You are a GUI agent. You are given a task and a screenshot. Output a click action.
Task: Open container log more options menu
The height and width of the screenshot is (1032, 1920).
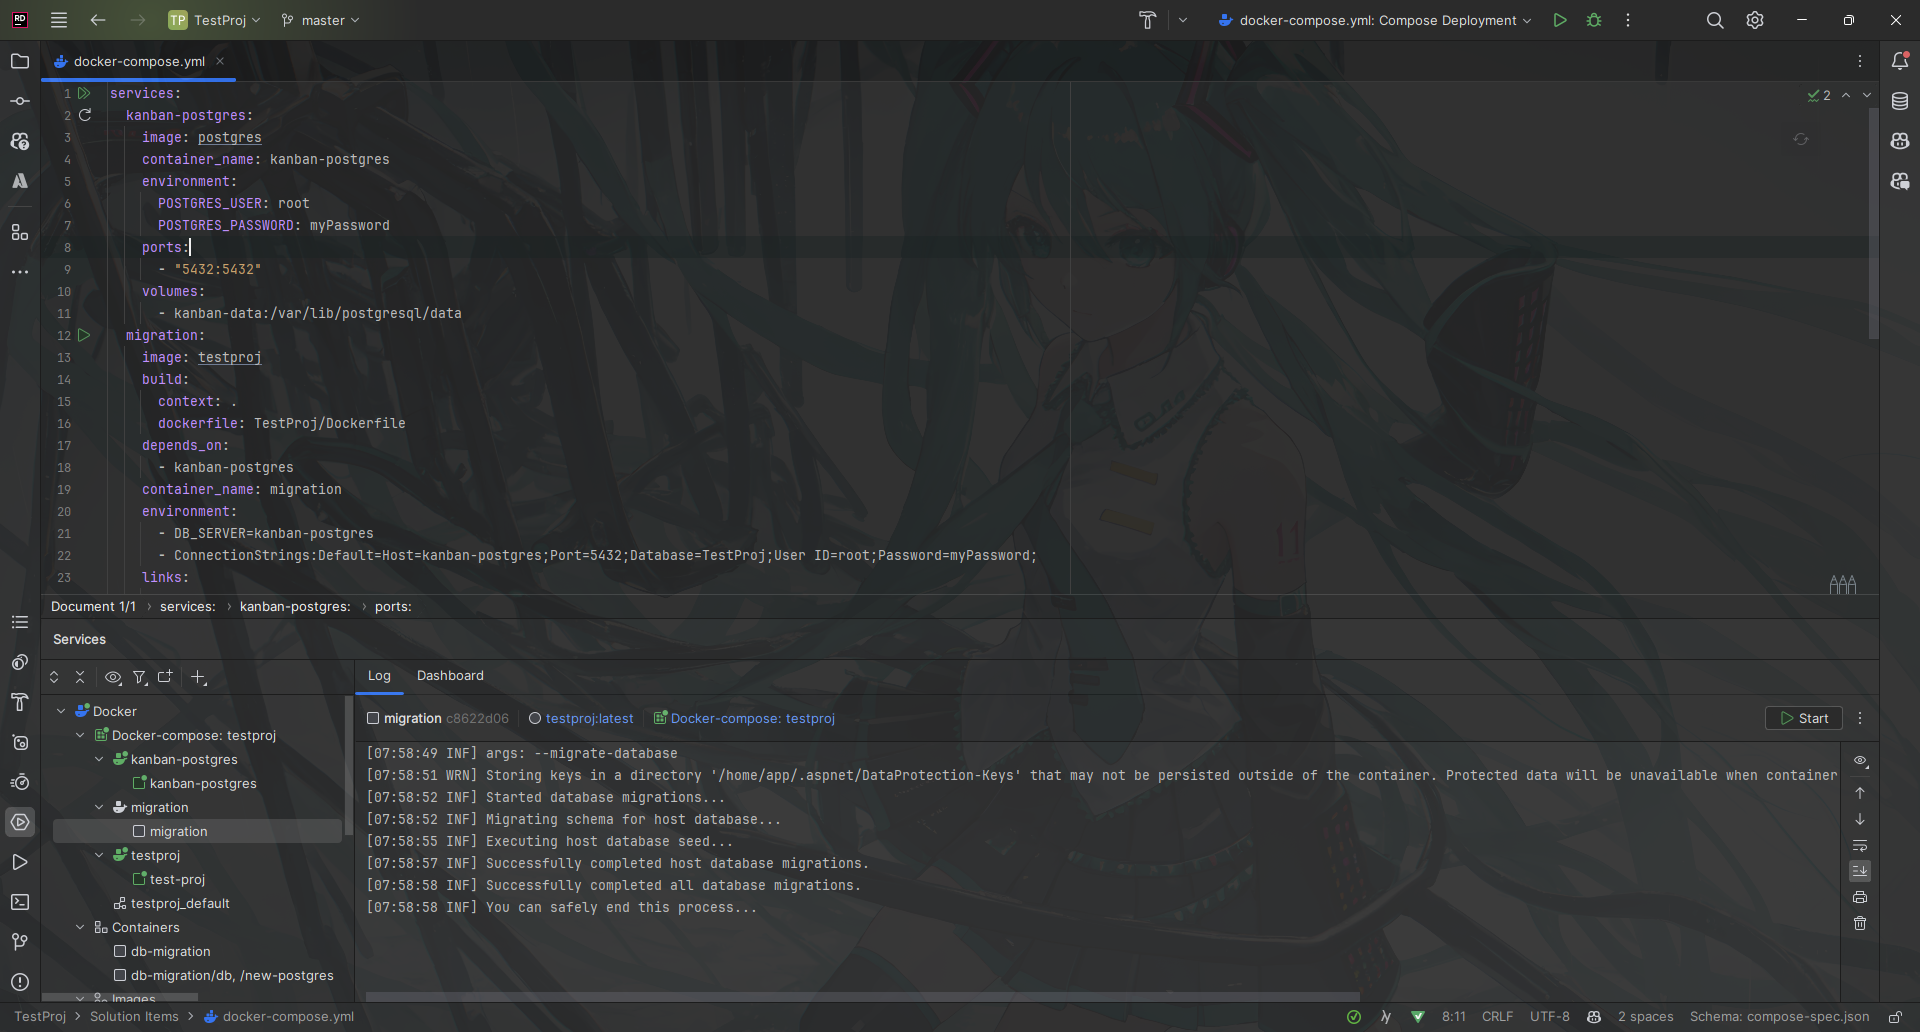(x=1860, y=718)
